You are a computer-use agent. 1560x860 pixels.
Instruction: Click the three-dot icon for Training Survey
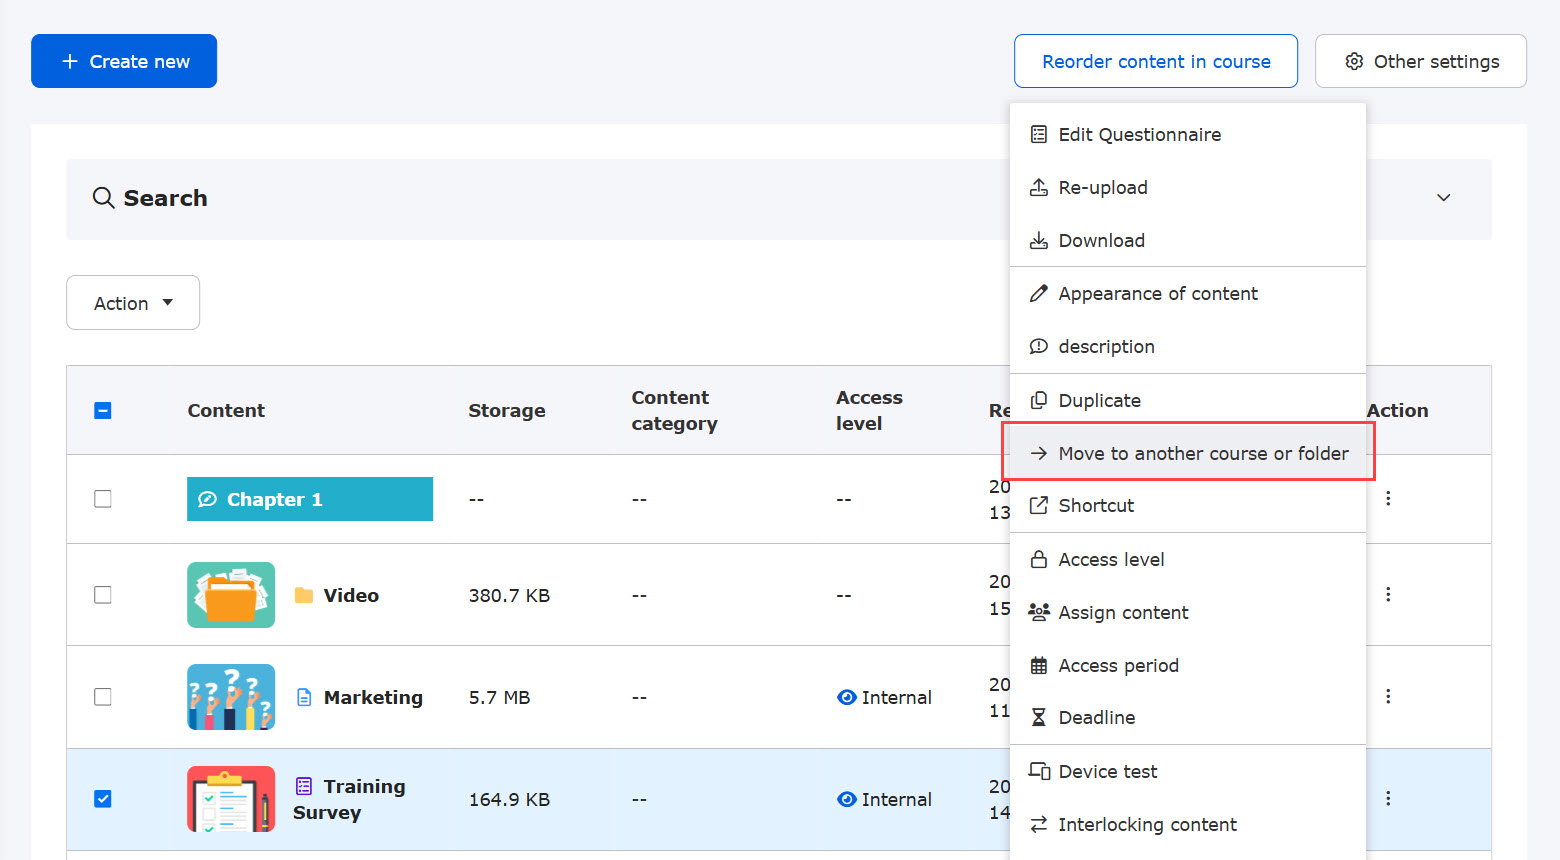coord(1388,798)
